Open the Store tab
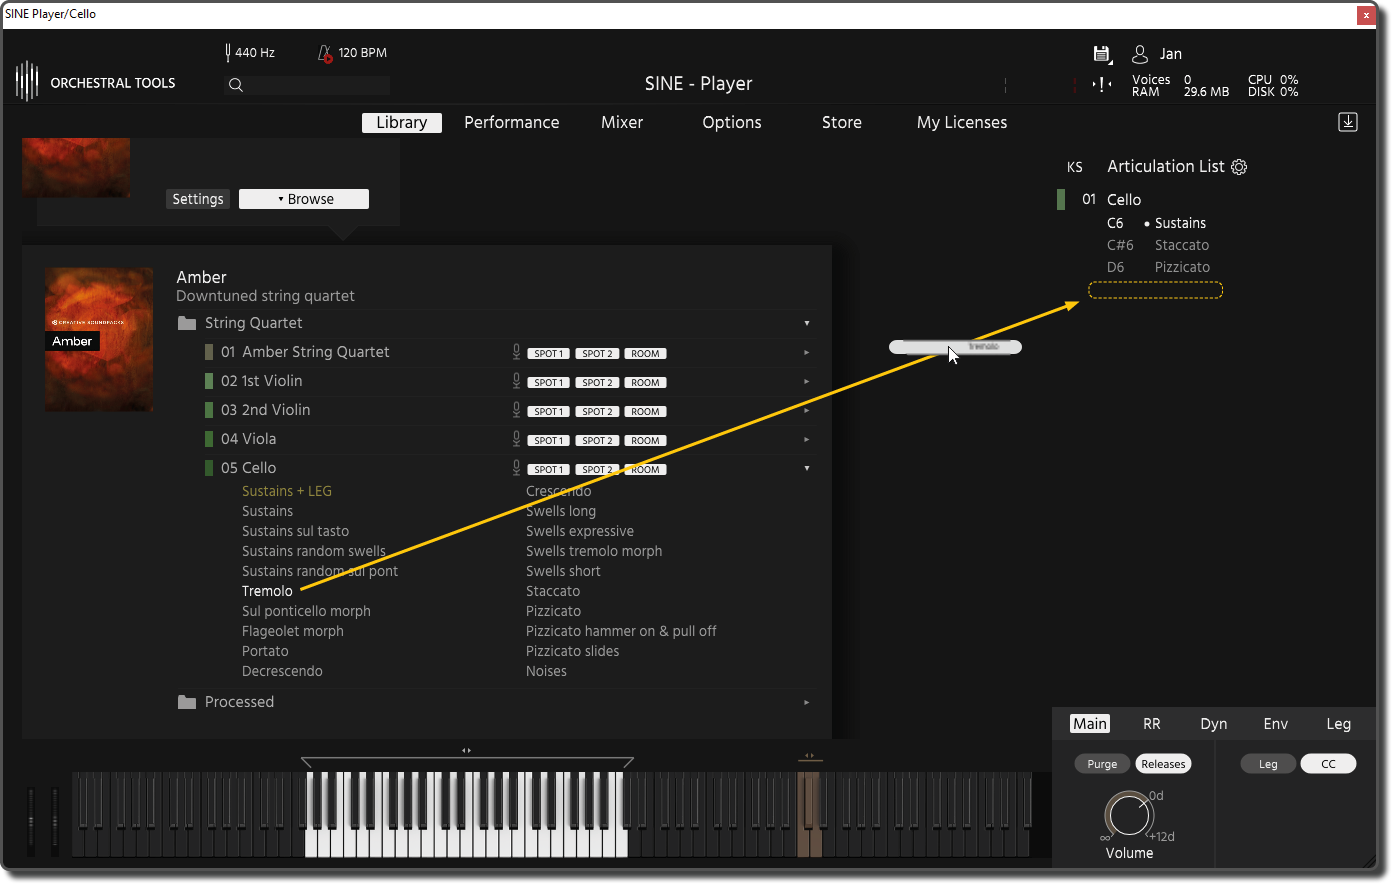The width and height of the screenshot is (1392, 884). point(842,122)
